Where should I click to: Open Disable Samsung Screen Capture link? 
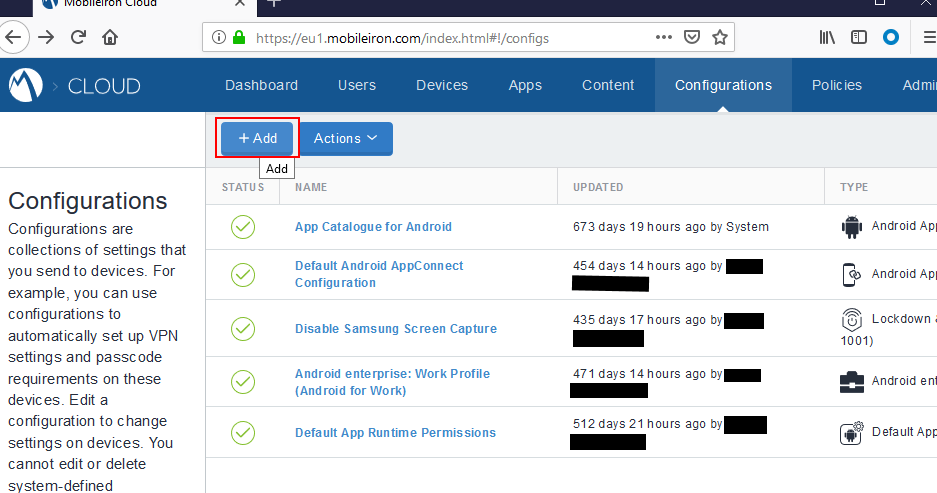pyautogui.click(x=395, y=329)
